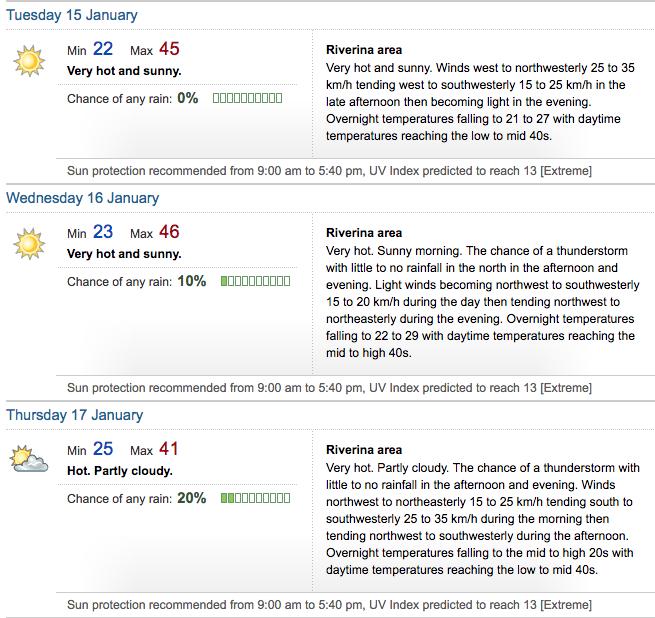Image resolution: width=655 pixels, height=618 pixels.
Task: Select Thursday's max temperature 41
Action: [x=169, y=449]
